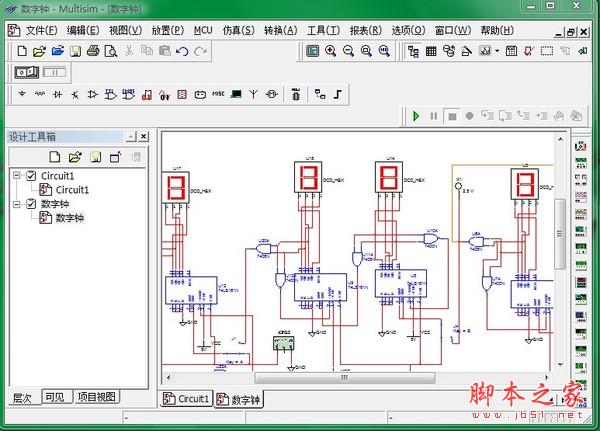Open the 帮助(H) menu
Image resolution: width=600 pixels, height=431 pixels.
[x=497, y=31]
